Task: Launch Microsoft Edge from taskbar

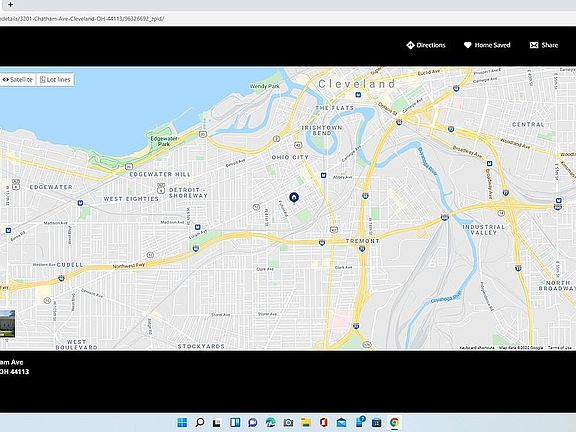Action: point(271,422)
